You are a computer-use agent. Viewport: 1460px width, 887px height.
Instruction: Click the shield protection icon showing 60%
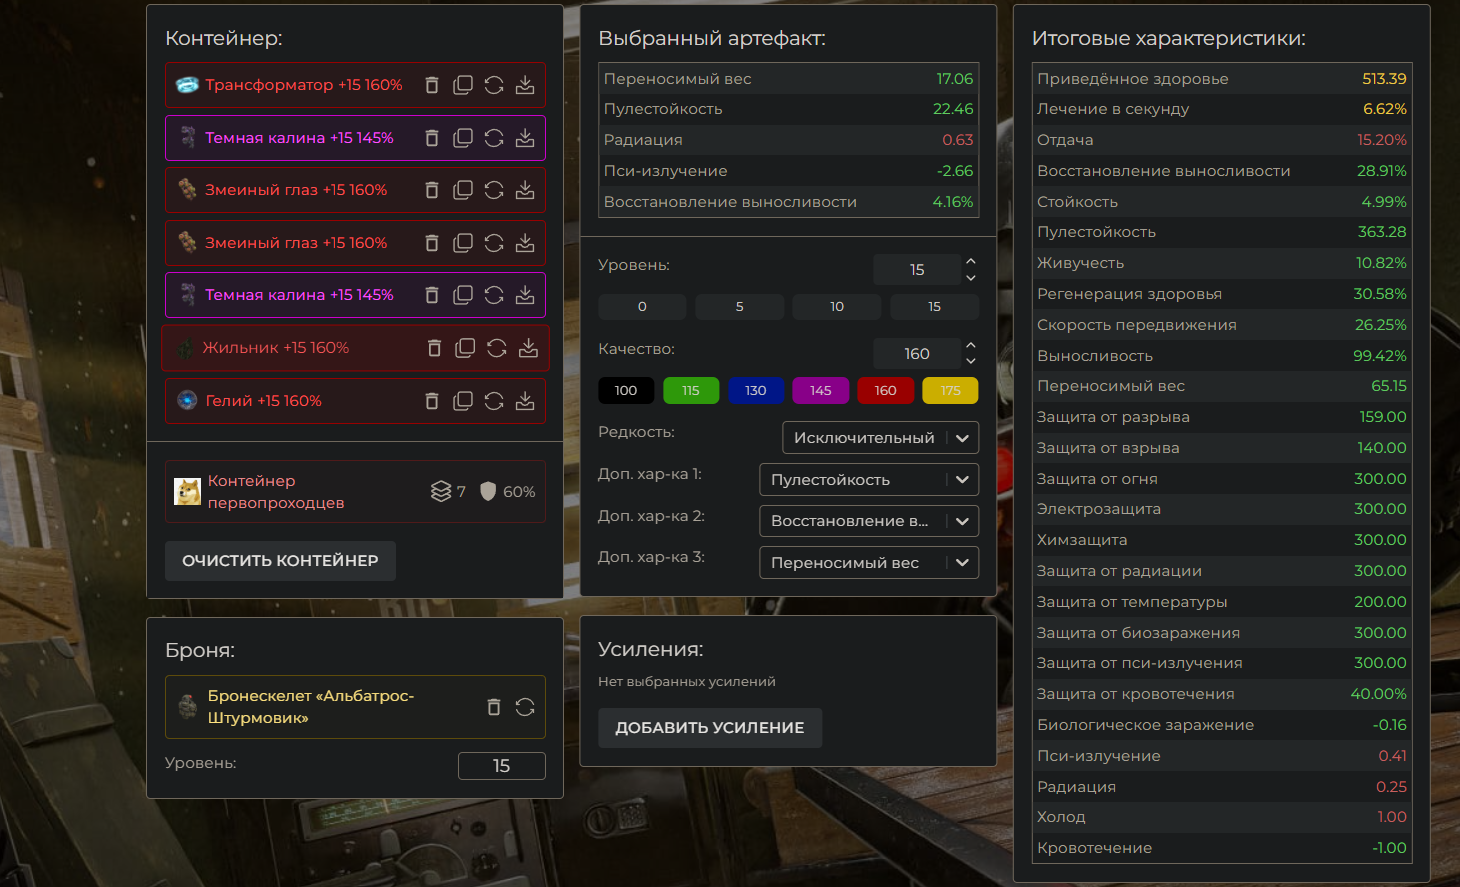(x=488, y=491)
